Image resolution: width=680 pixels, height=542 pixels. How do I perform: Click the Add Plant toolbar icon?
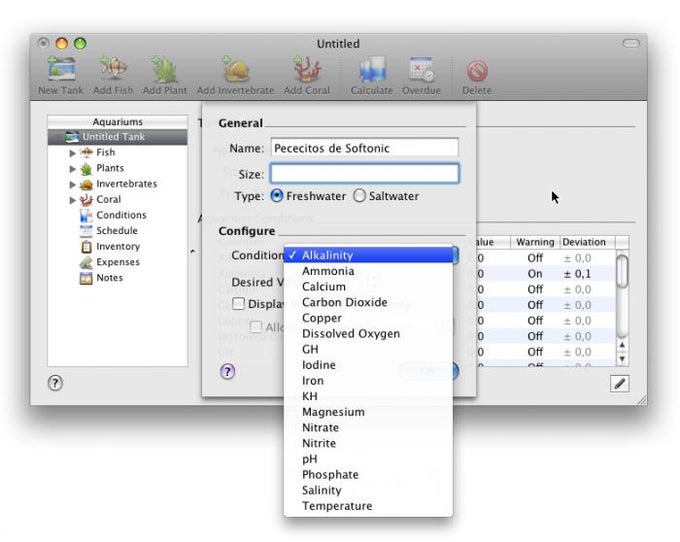(164, 69)
